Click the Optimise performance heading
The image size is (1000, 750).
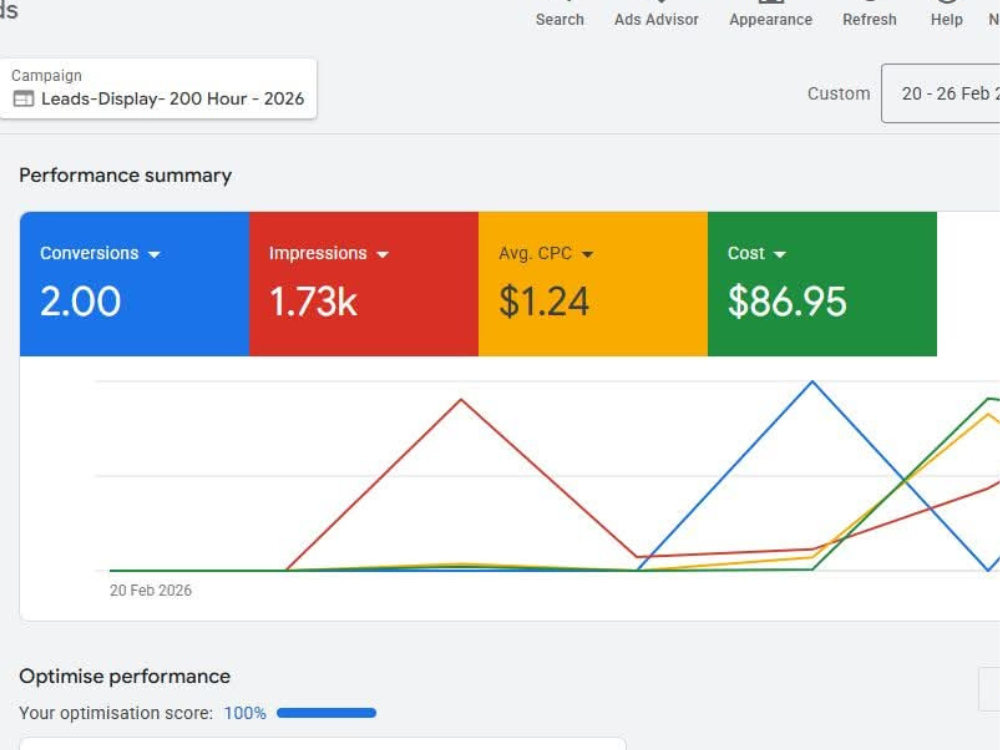pos(124,676)
